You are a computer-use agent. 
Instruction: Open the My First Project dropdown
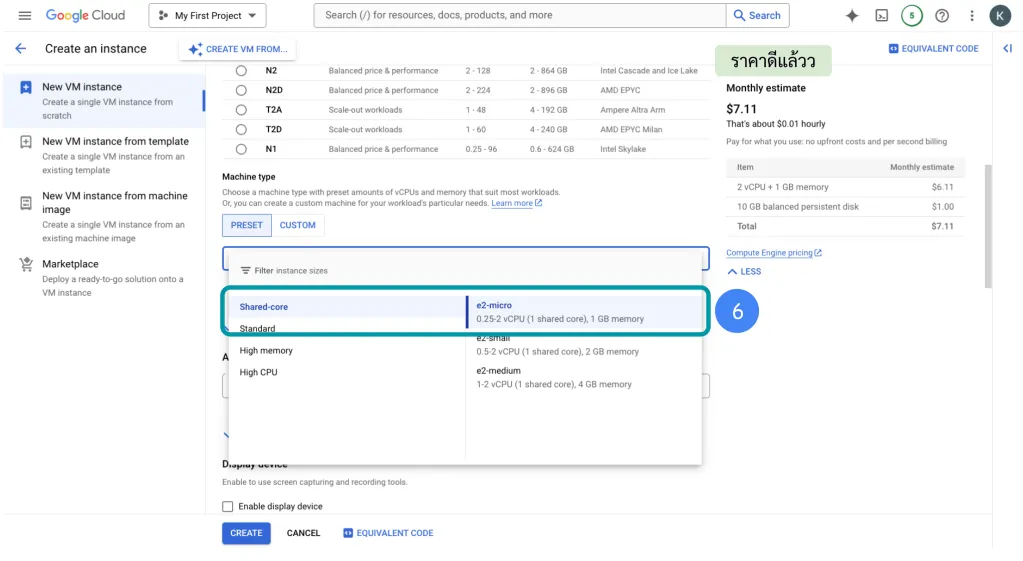pyautogui.click(x=207, y=15)
